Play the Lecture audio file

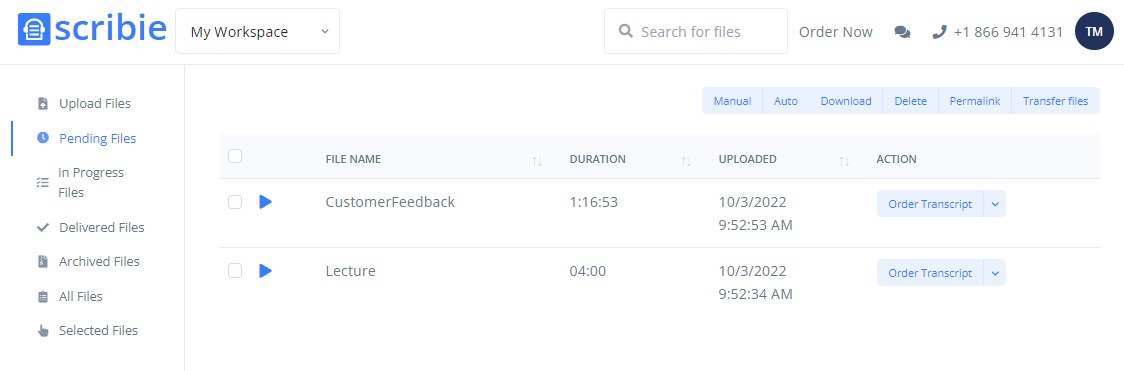[x=265, y=271]
